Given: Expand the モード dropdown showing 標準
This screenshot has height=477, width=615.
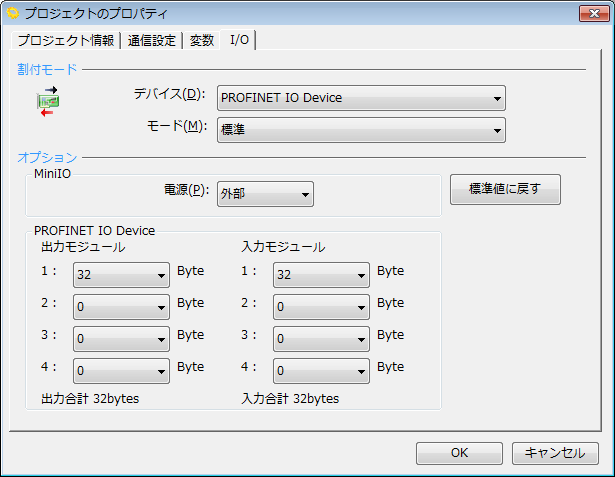Looking at the screenshot, I should click(361, 130).
